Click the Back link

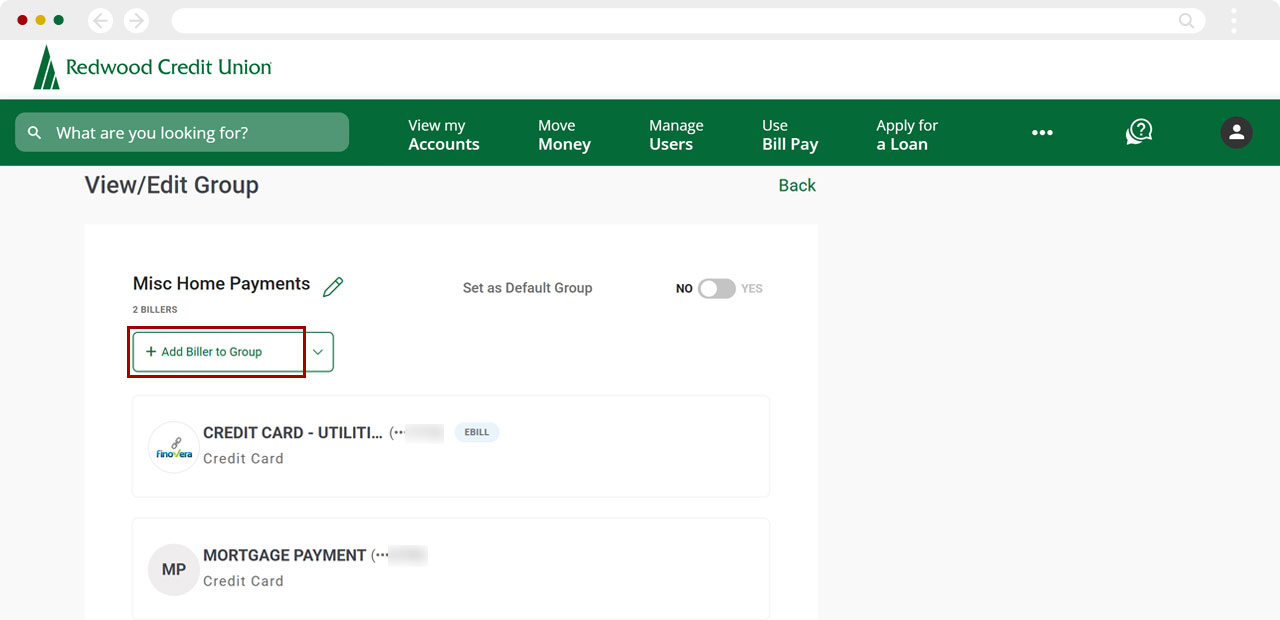coord(797,185)
